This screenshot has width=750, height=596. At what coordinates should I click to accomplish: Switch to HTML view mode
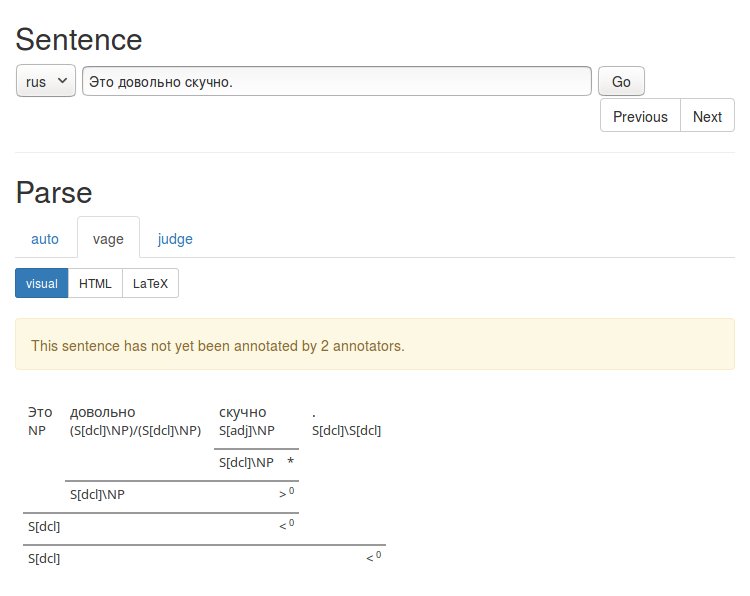click(x=95, y=283)
